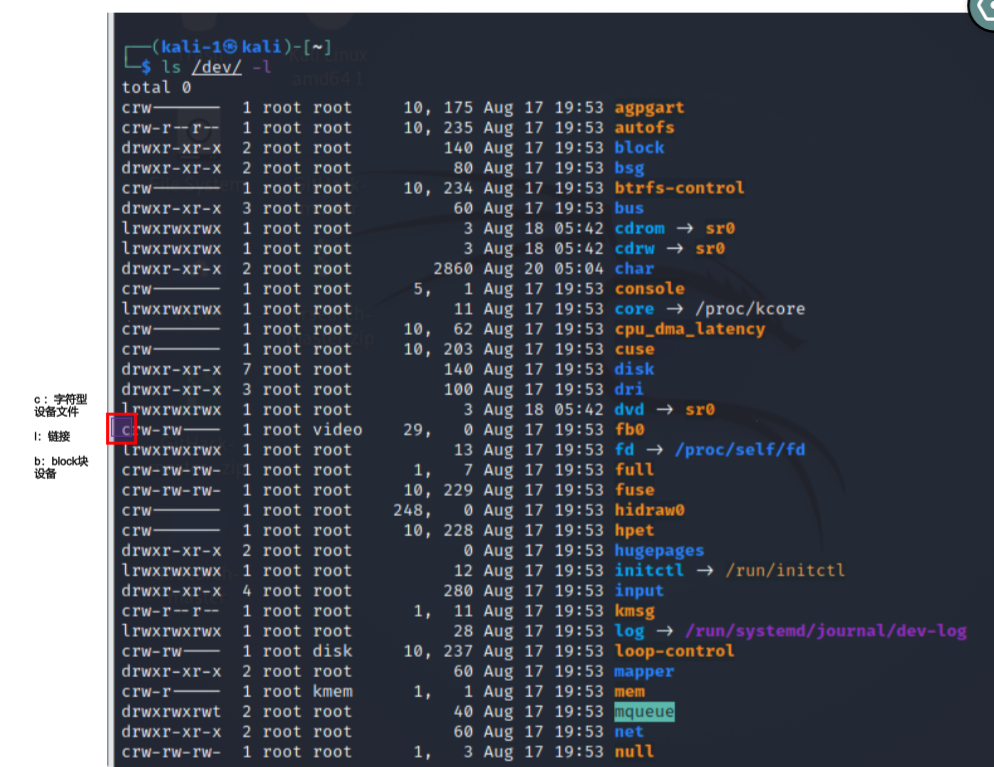Click the 'video' group of fb0
The width and height of the screenshot is (994, 767).
coord(337,430)
